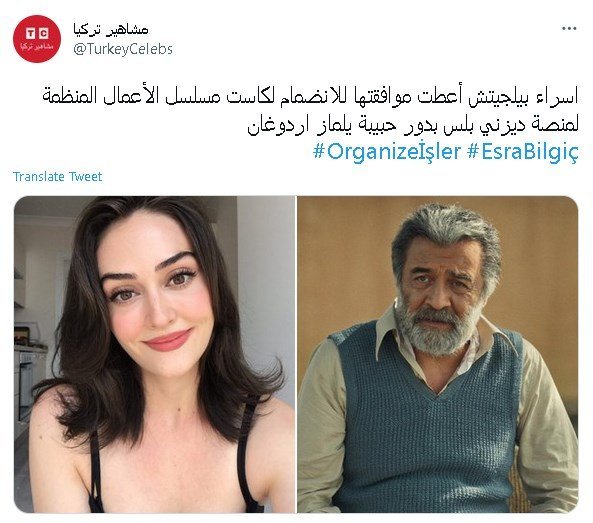Open the مشاهير تركيا display name

pyautogui.click(x=110, y=29)
